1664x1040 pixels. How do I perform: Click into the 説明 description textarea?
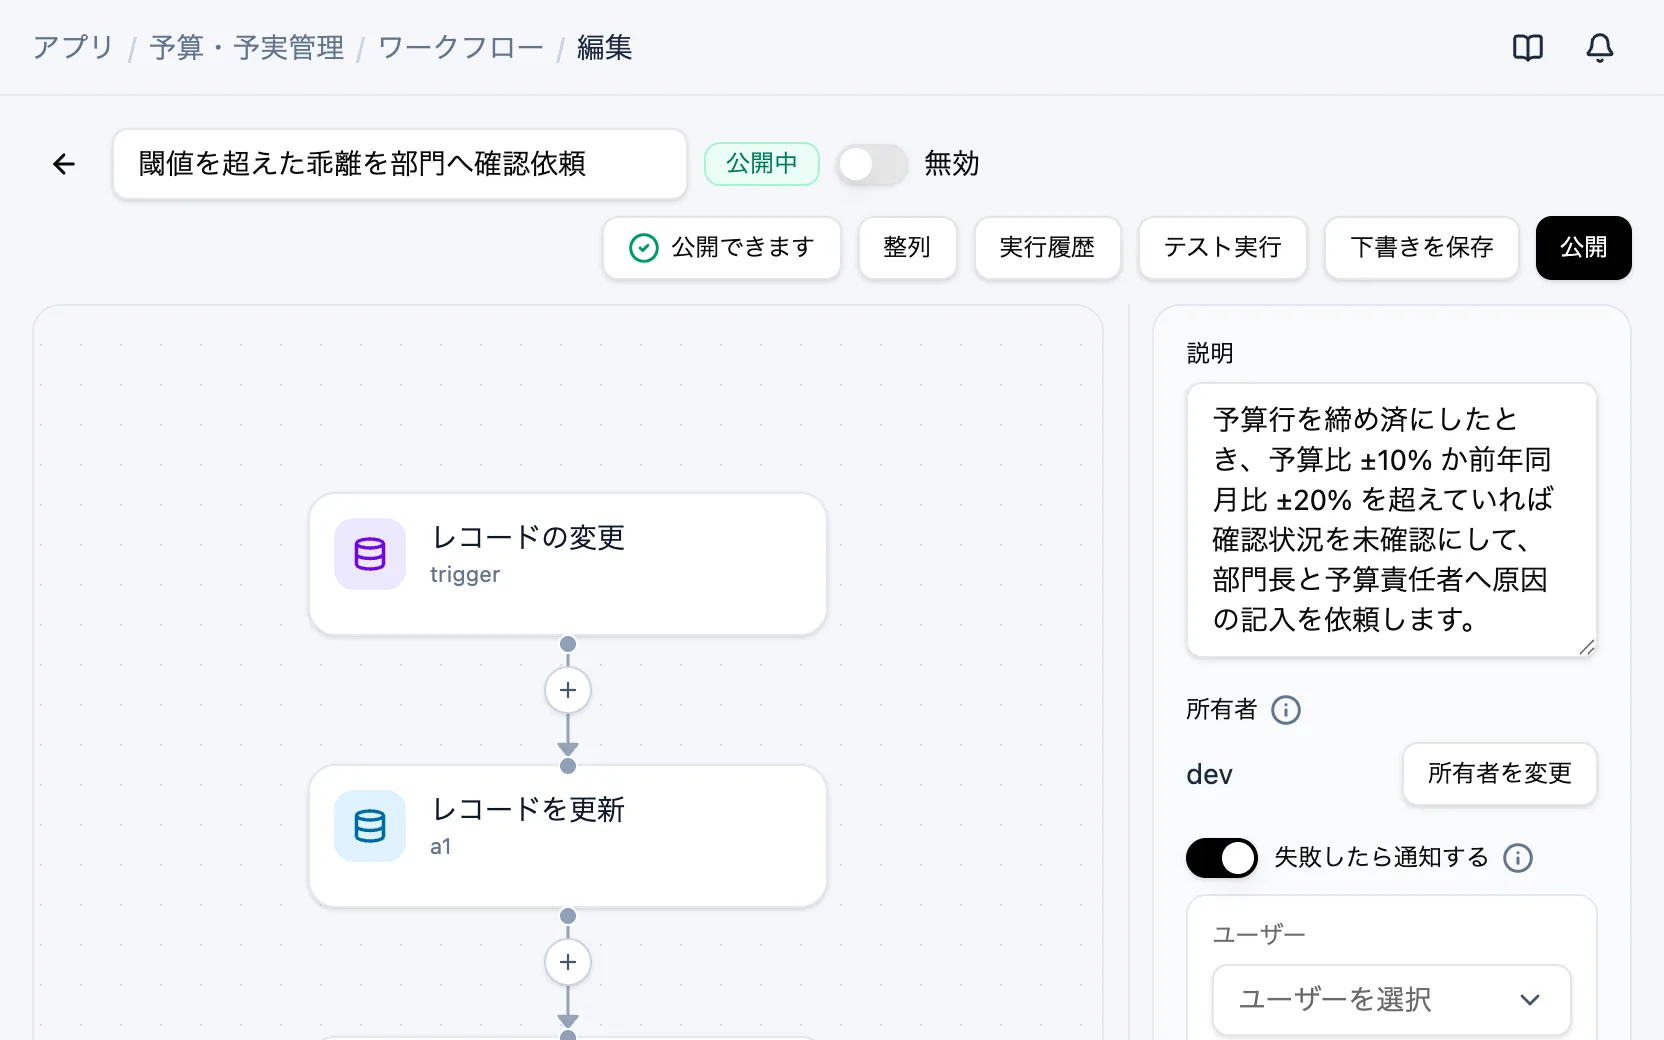click(1392, 520)
